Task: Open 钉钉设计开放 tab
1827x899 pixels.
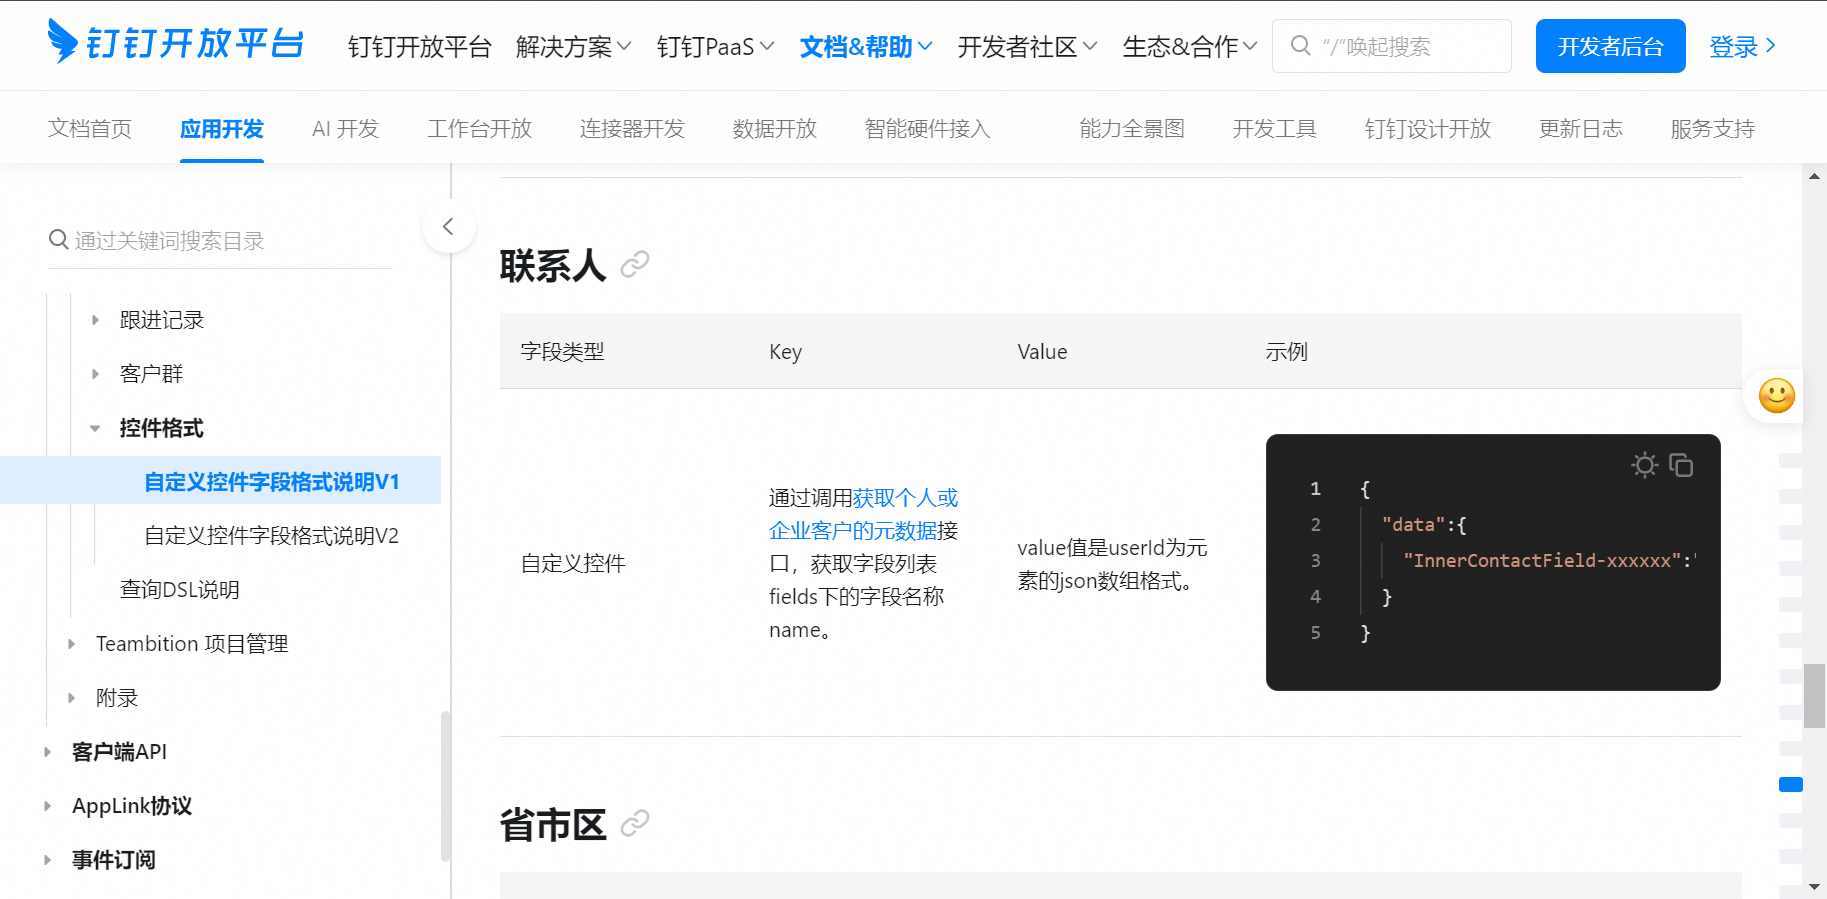Action: [1428, 129]
